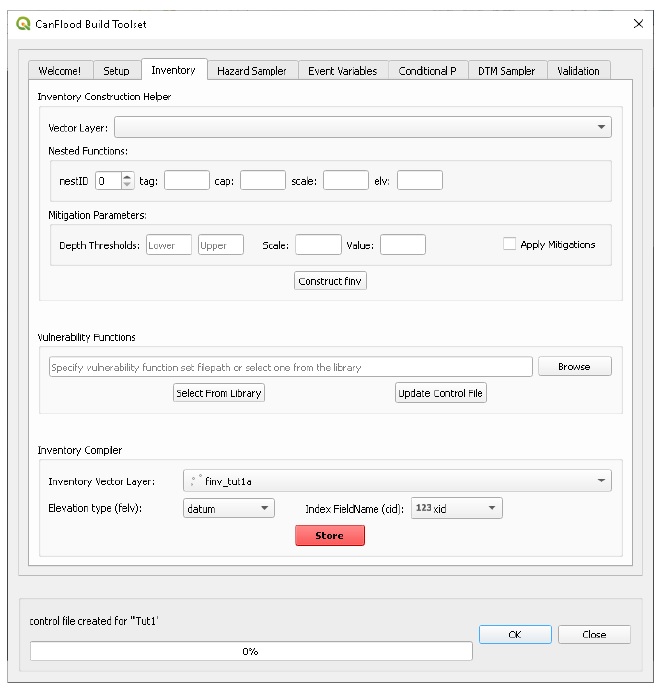Browse for a vulnerability function file
This screenshot has width=662, height=697.
coord(575,366)
